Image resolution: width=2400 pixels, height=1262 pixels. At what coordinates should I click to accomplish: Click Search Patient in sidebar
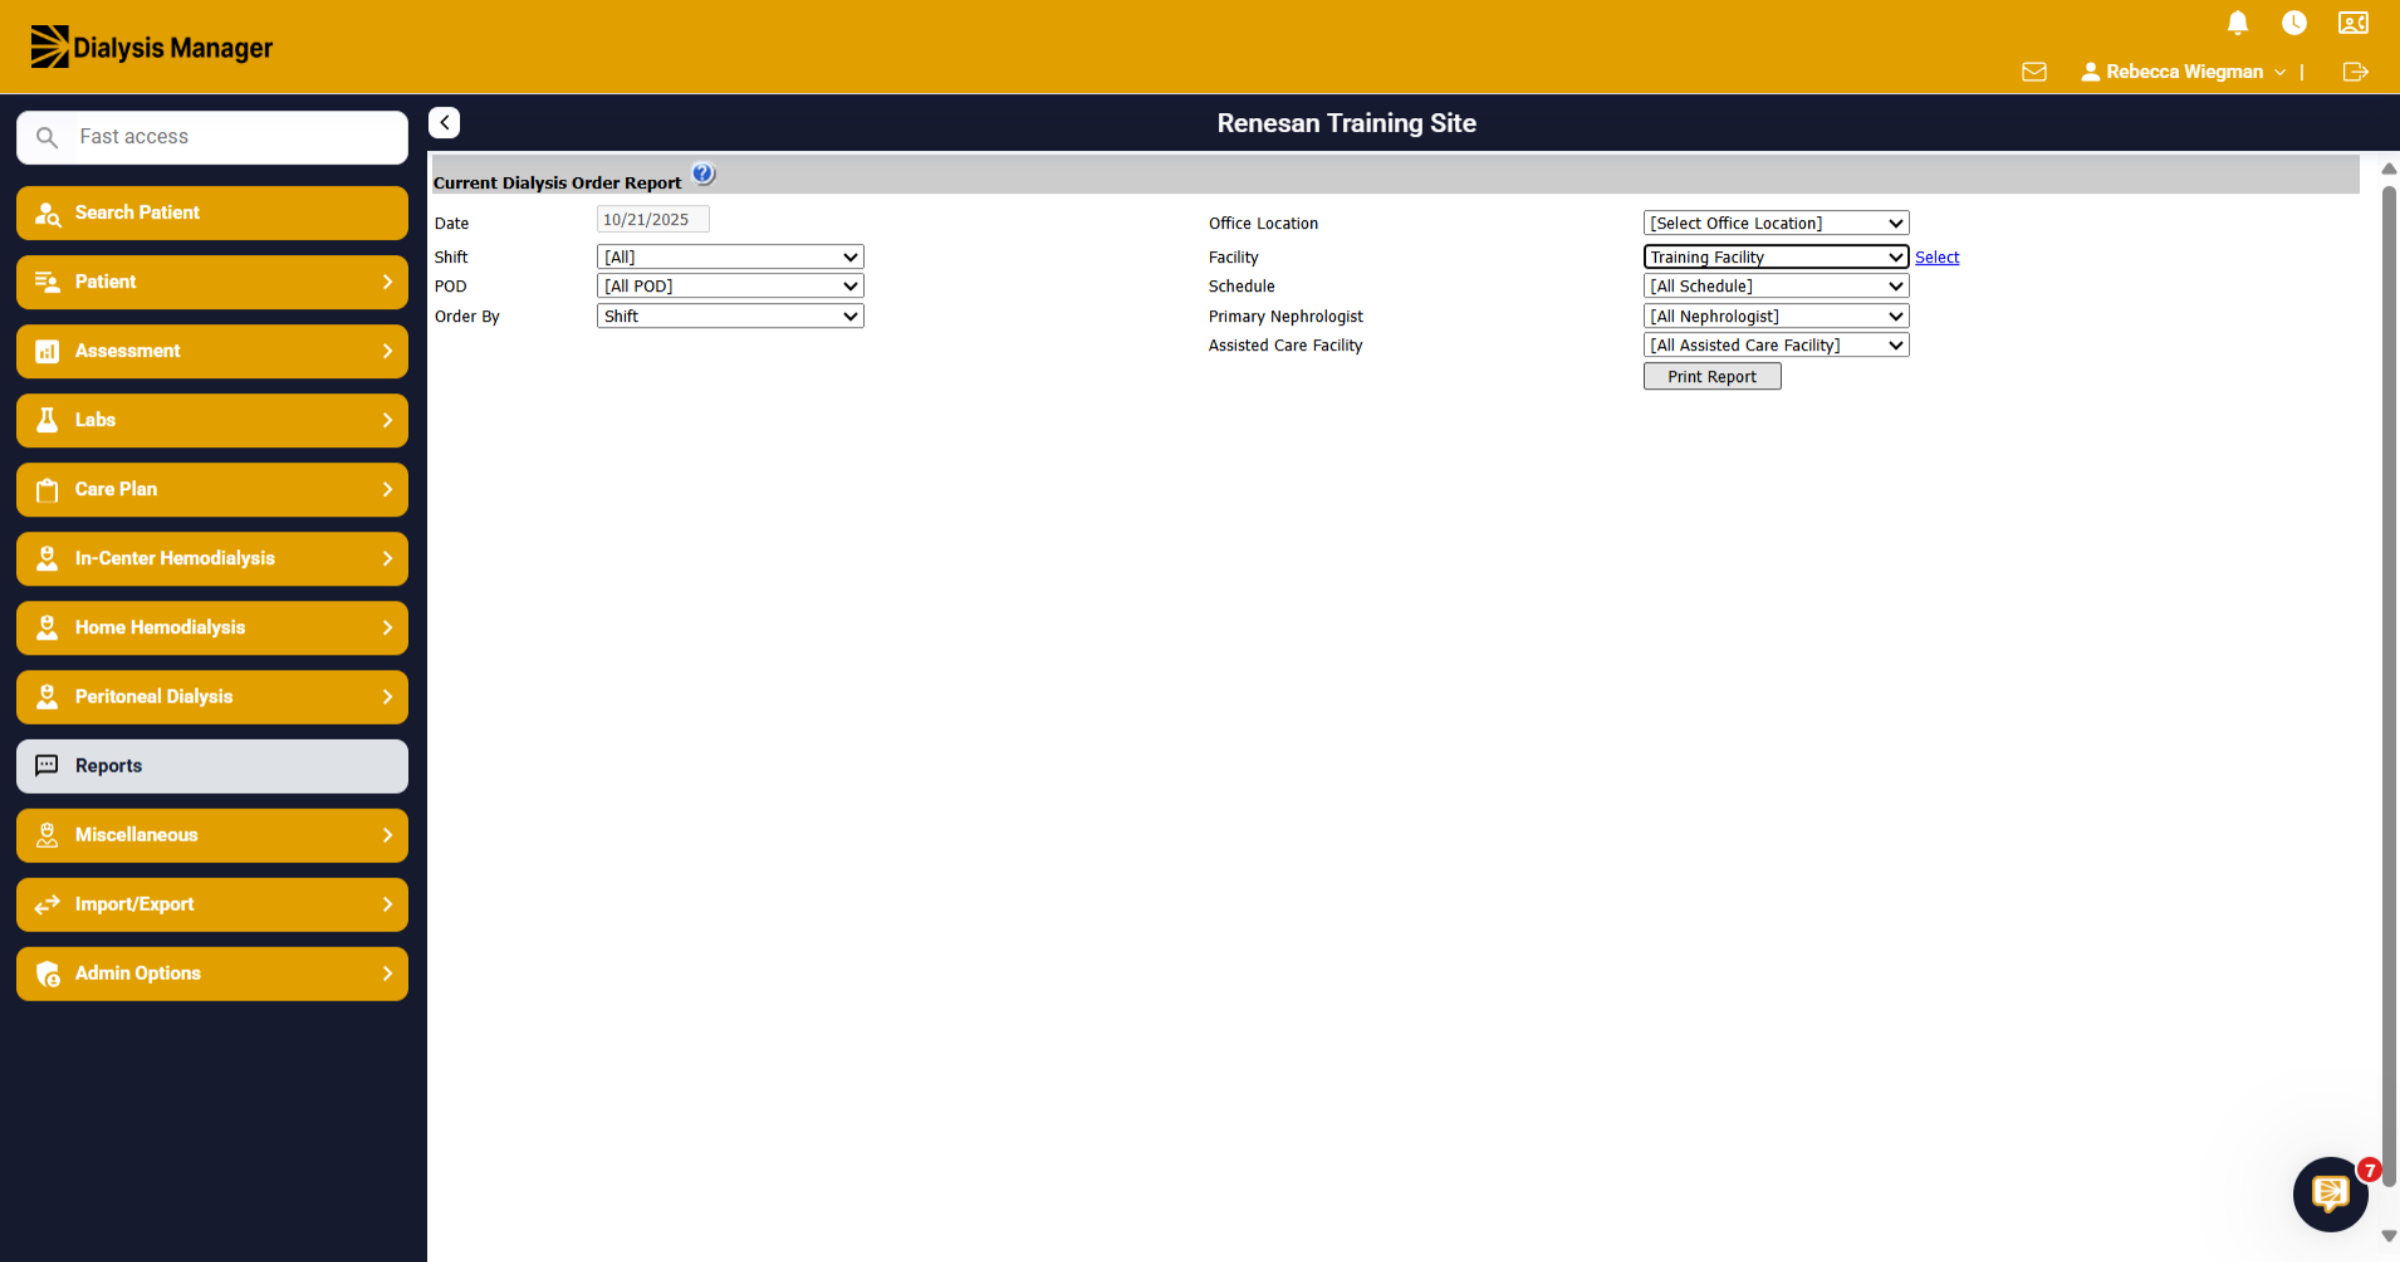(212, 213)
